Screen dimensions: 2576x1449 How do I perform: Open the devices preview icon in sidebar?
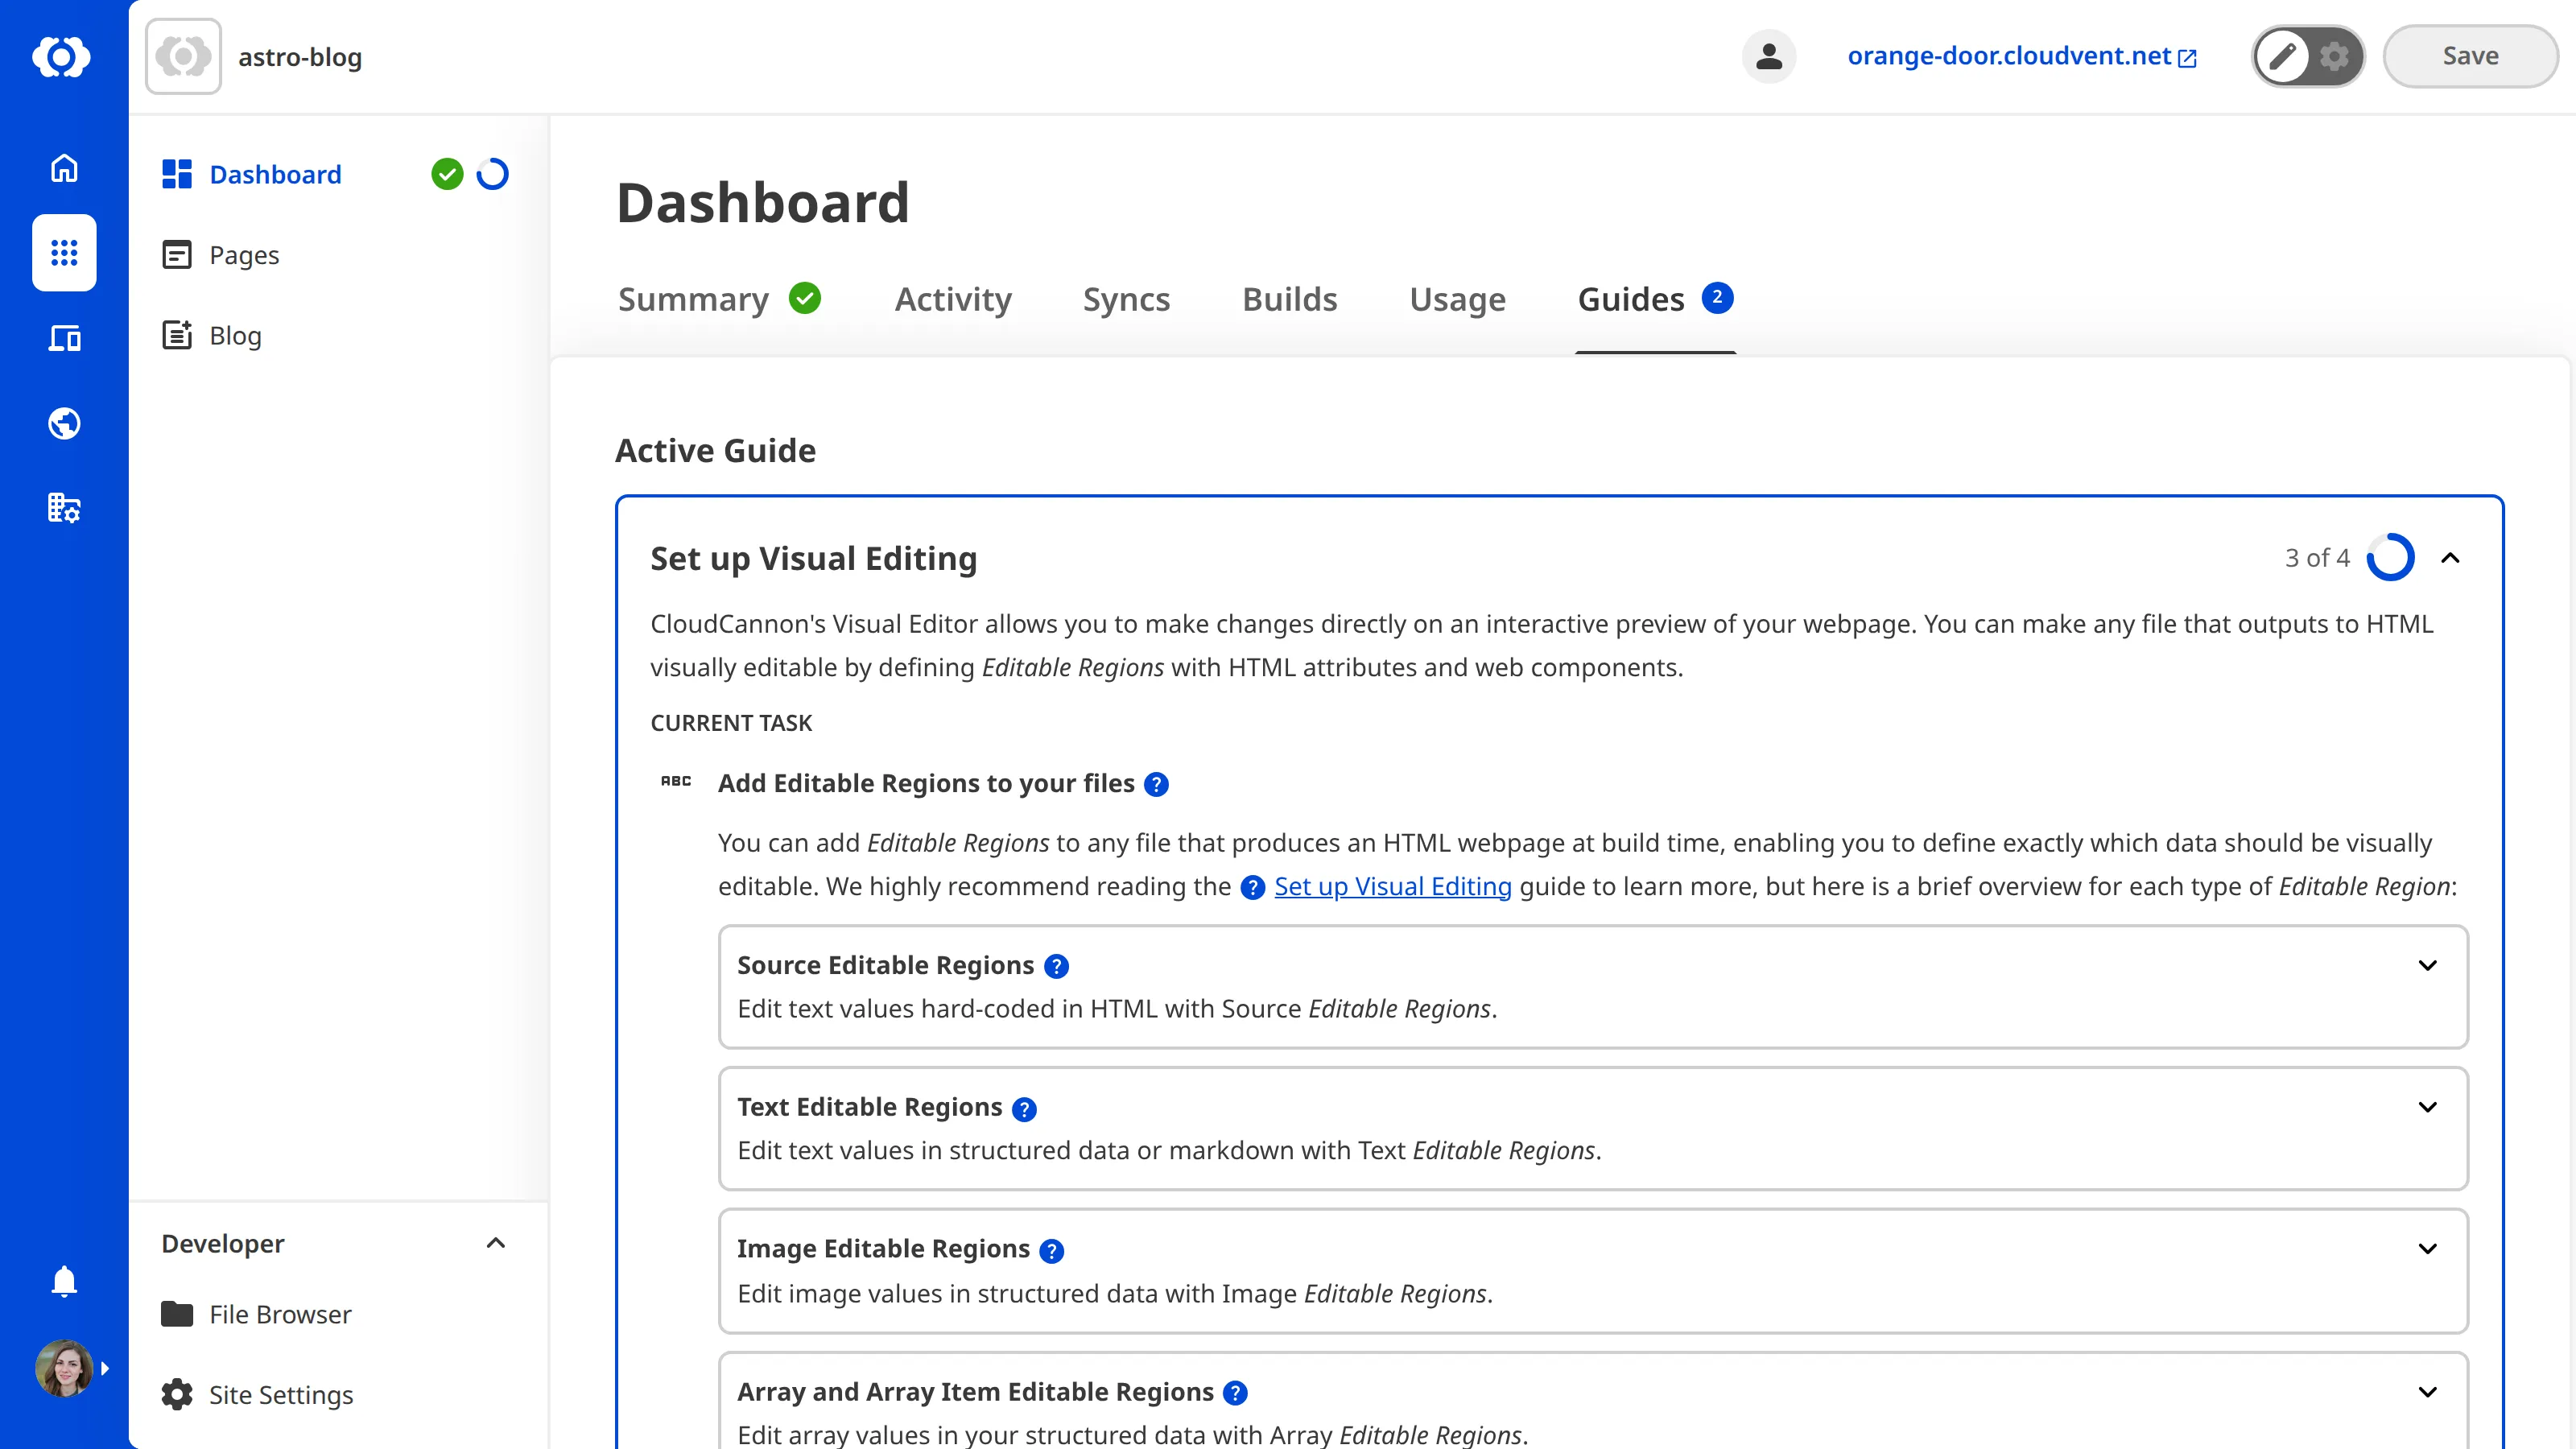click(63, 338)
